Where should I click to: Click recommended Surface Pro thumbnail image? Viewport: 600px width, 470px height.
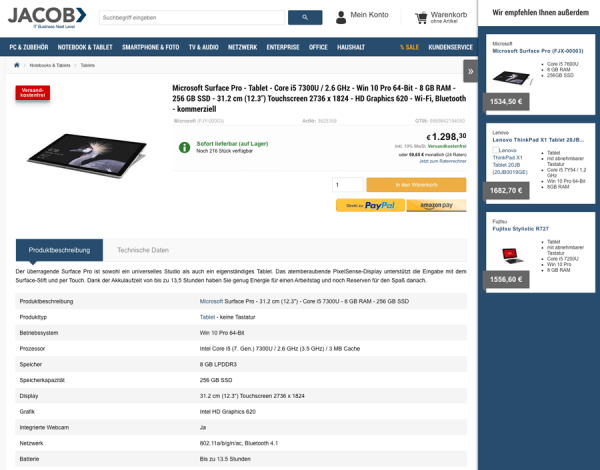pyautogui.click(x=512, y=78)
